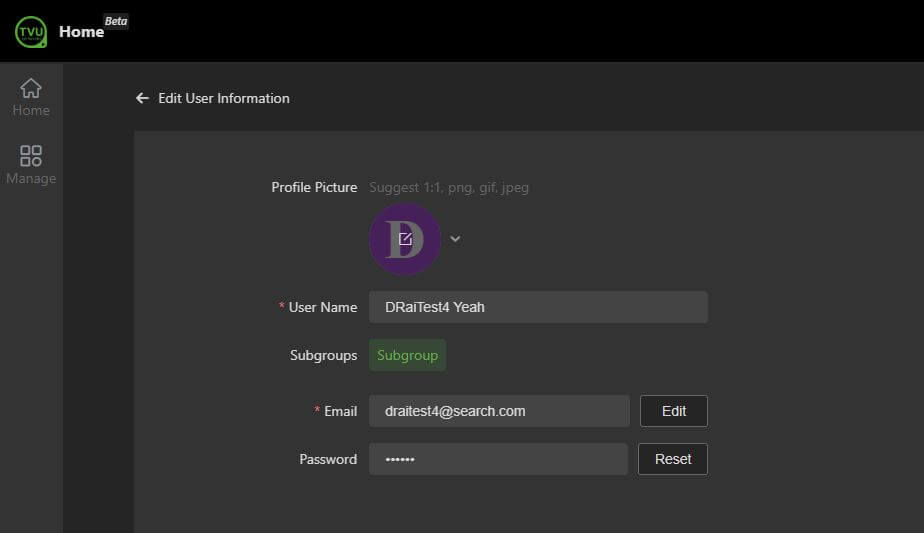Select the green Subgroup tag
This screenshot has height=533, width=924.
[407, 355]
